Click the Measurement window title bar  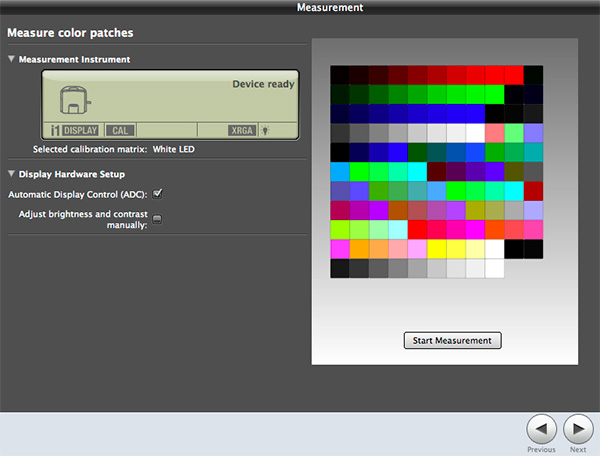(330, 8)
